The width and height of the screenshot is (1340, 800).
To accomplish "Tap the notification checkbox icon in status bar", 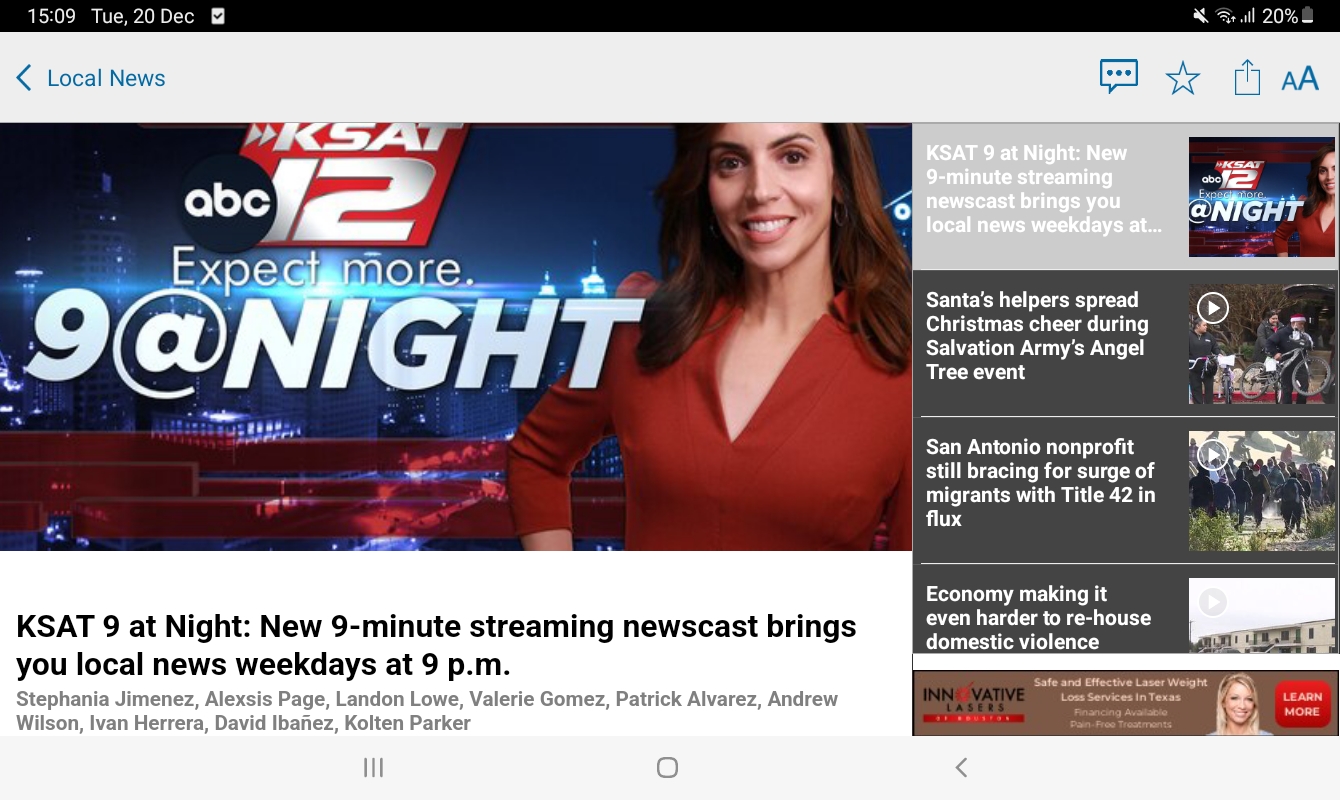I will click(x=219, y=16).
